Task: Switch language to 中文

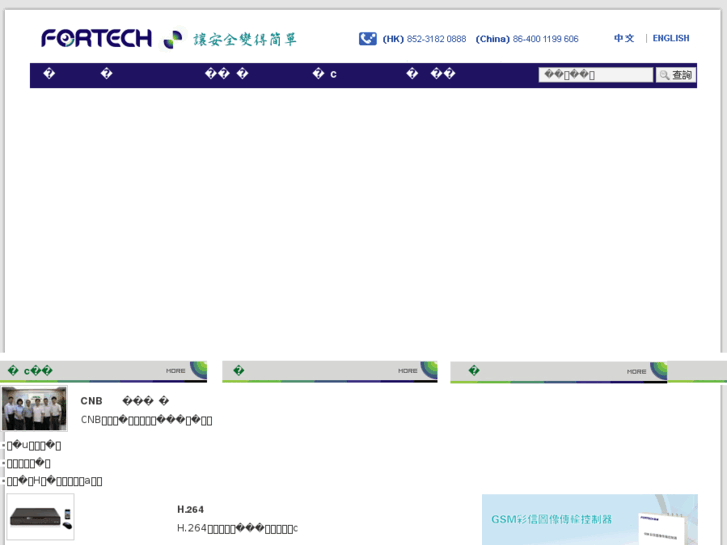Action: pos(624,38)
